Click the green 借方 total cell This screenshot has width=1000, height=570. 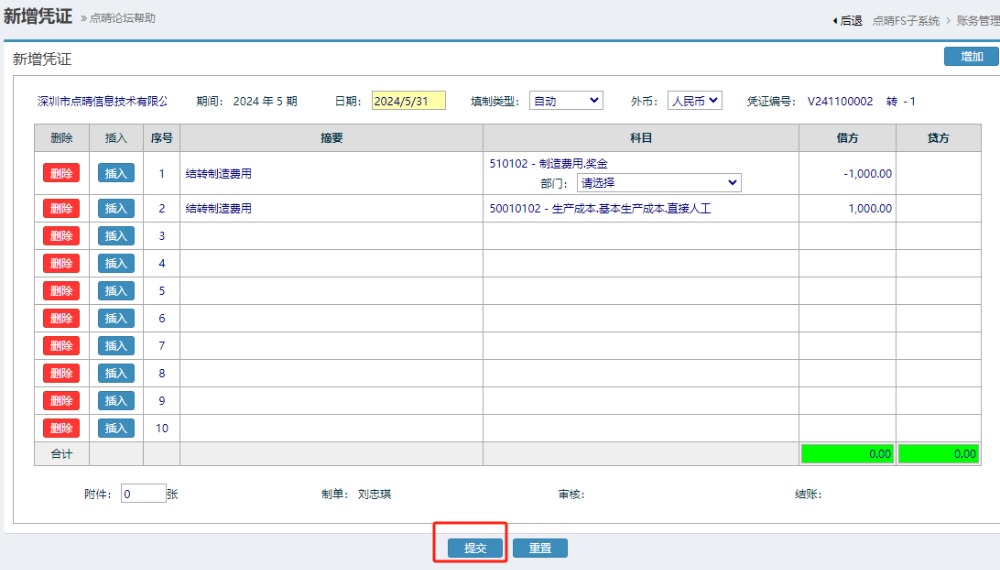[x=846, y=454]
